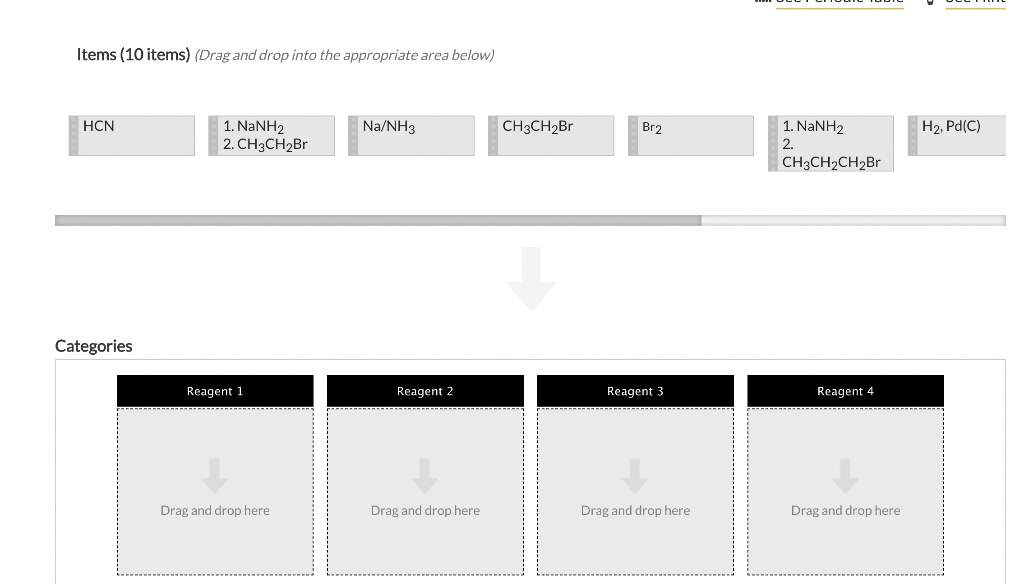This screenshot has width=1024, height=584.
Task: Click the large down arrow above Categories
Action: (530, 280)
